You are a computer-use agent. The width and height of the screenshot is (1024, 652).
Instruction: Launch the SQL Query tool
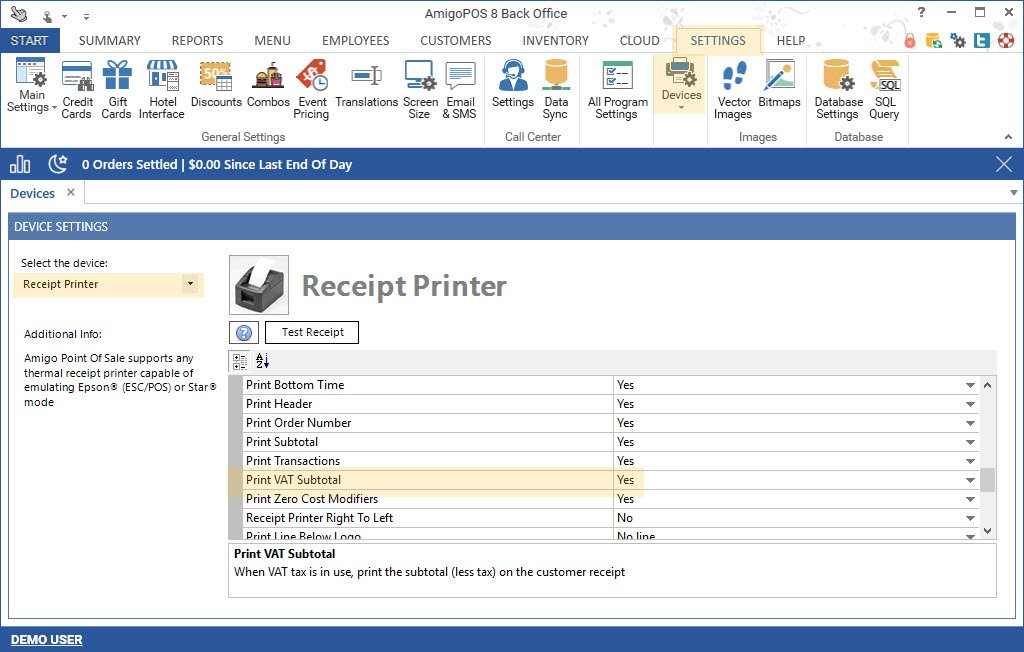885,88
